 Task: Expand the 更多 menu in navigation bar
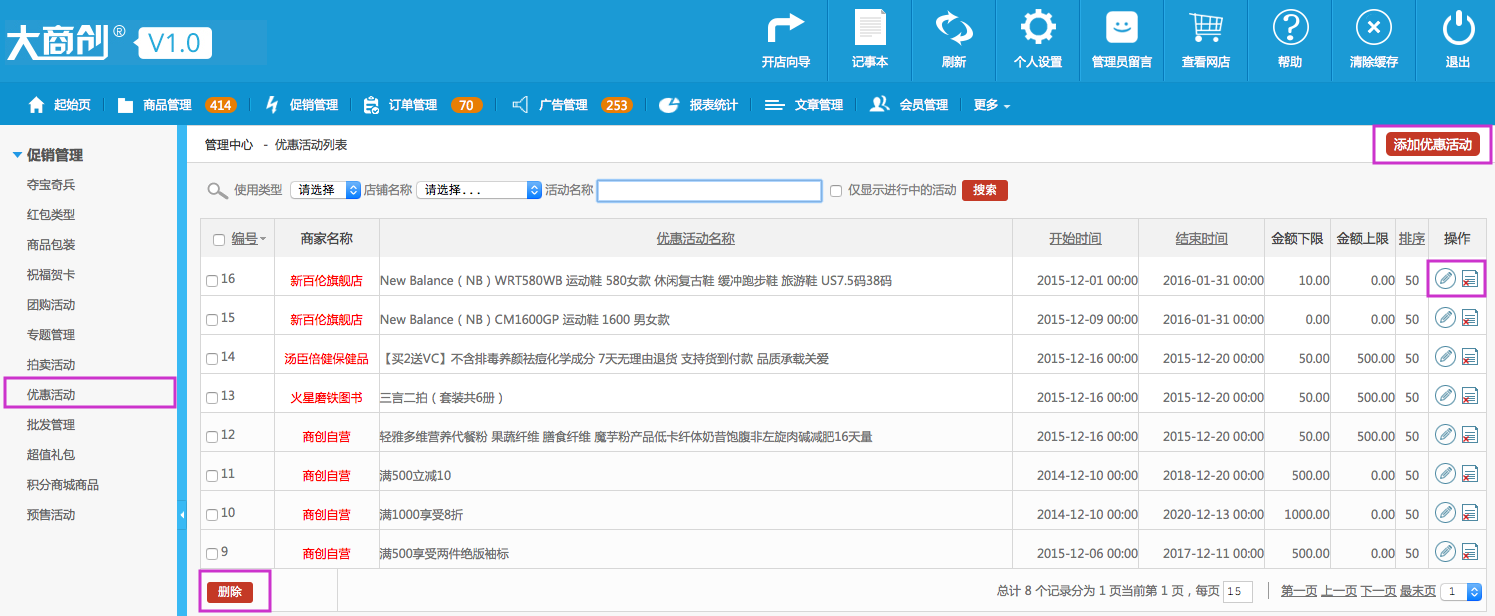tap(991, 105)
